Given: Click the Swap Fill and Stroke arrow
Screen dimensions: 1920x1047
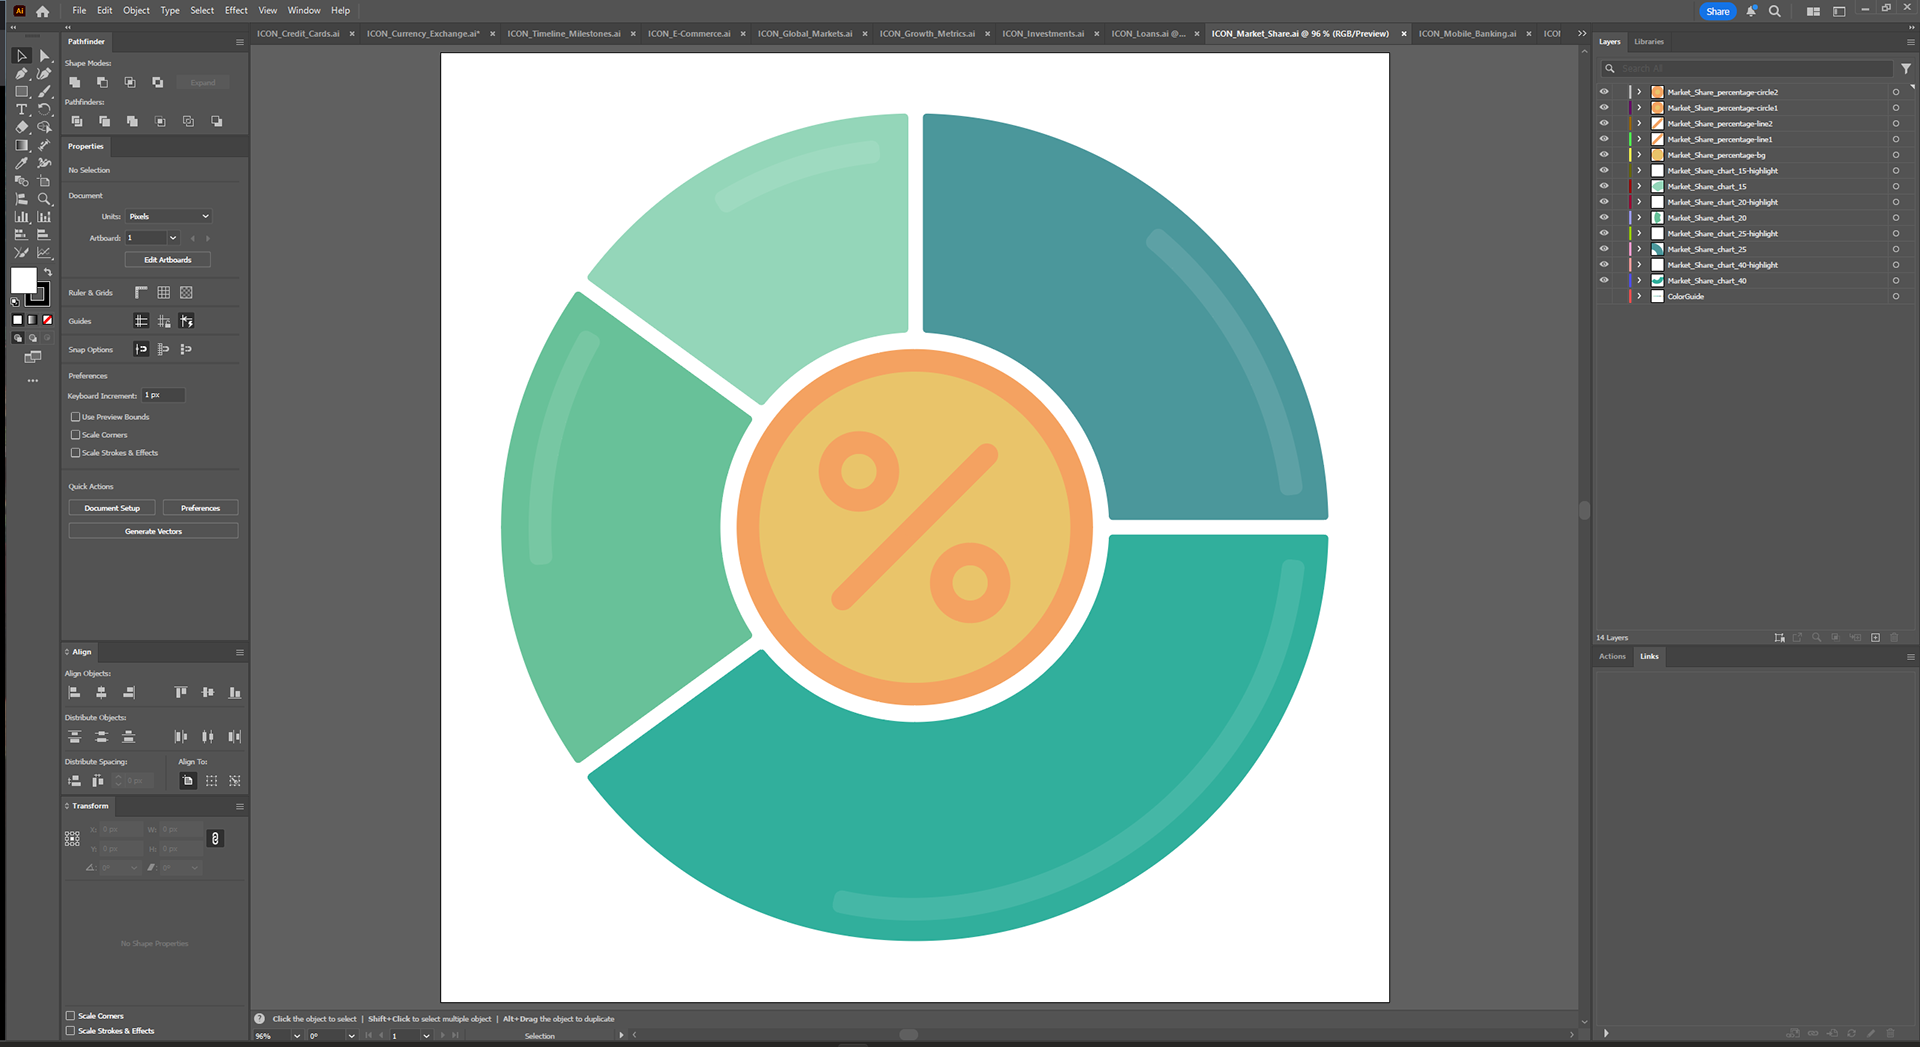Looking at the screenshot, I should [x=47, y=272].
